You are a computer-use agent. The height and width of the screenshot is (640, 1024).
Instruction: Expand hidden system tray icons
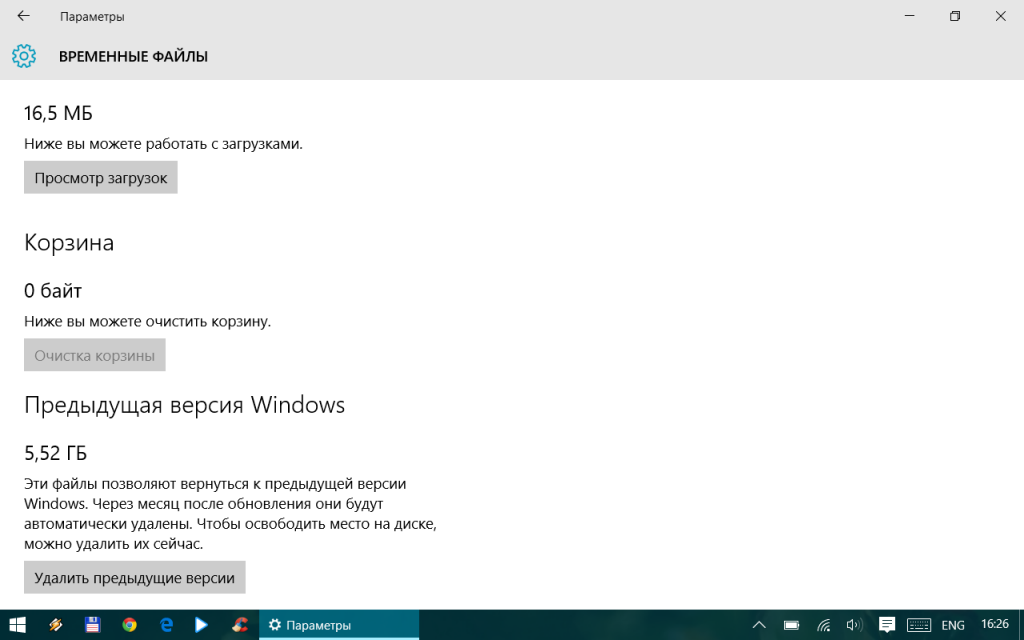click(x=758, y=624)
